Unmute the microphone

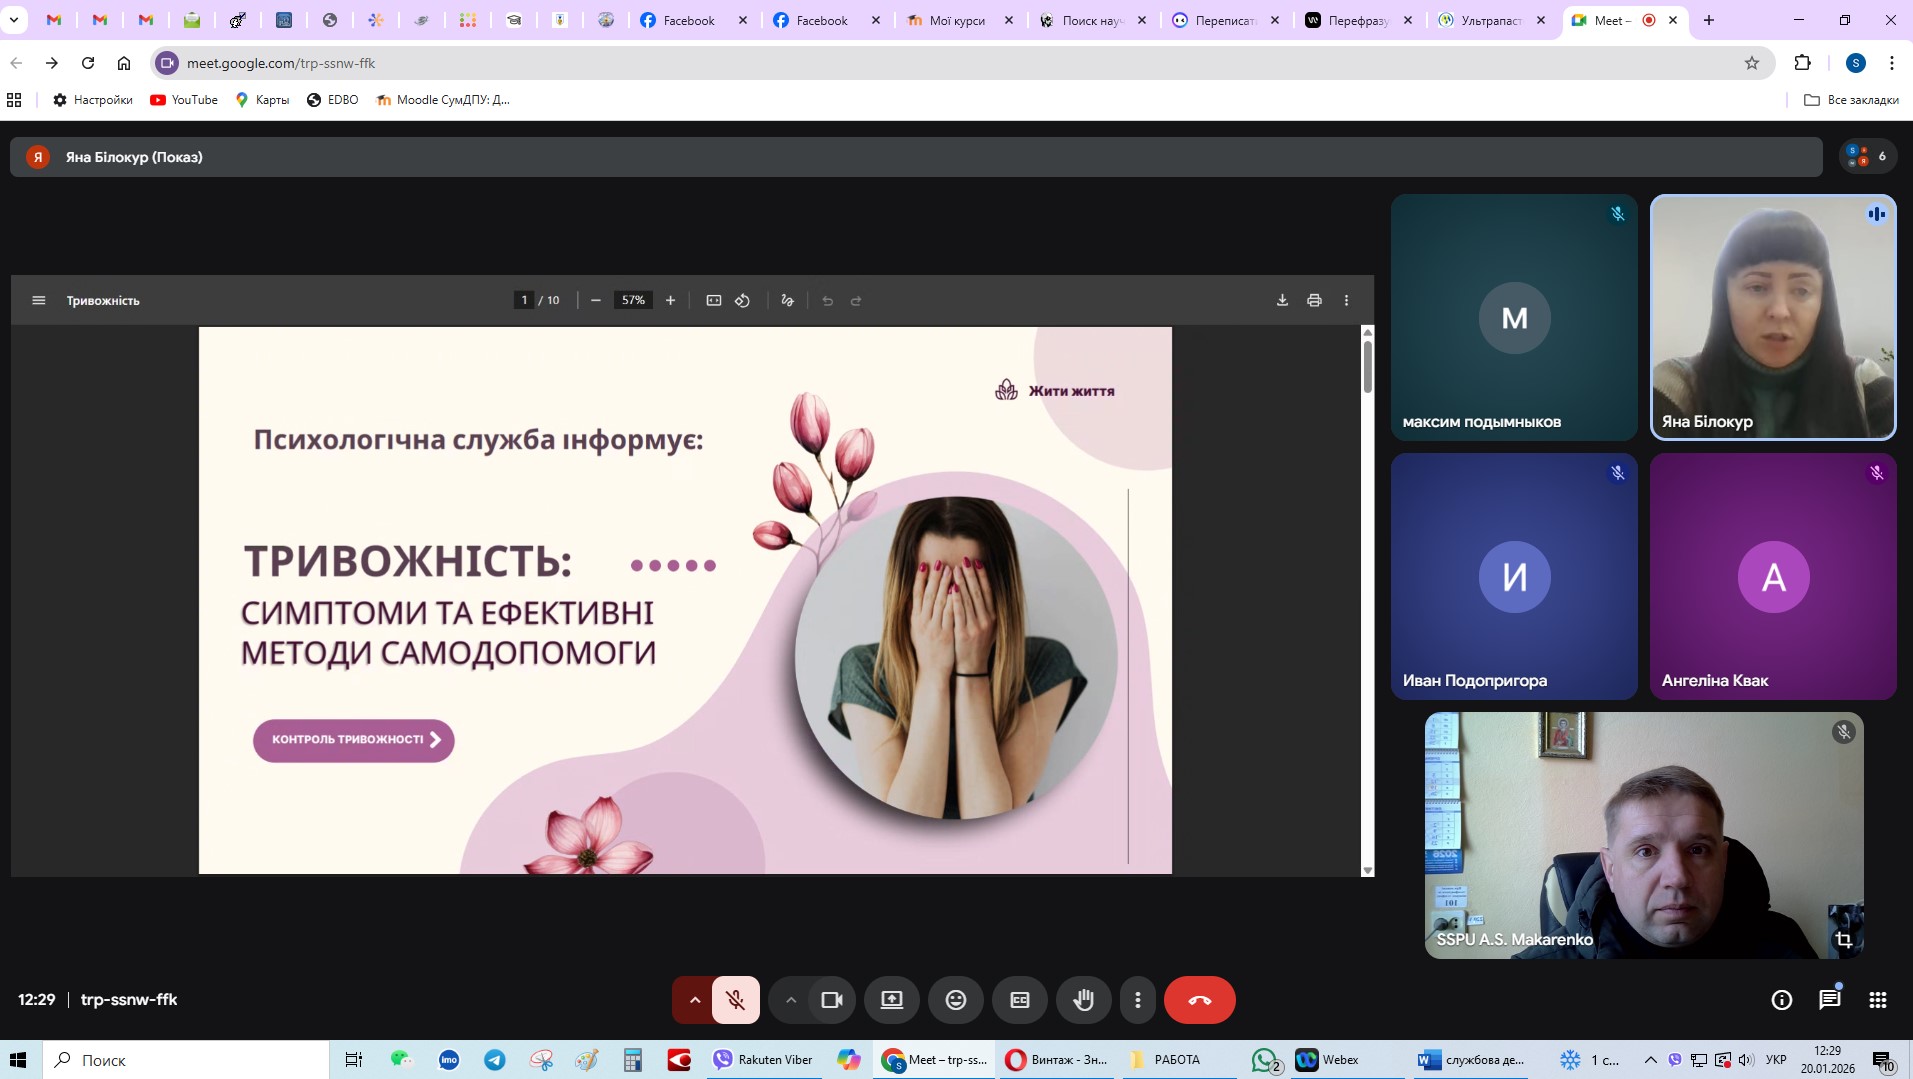[735, 1000]
